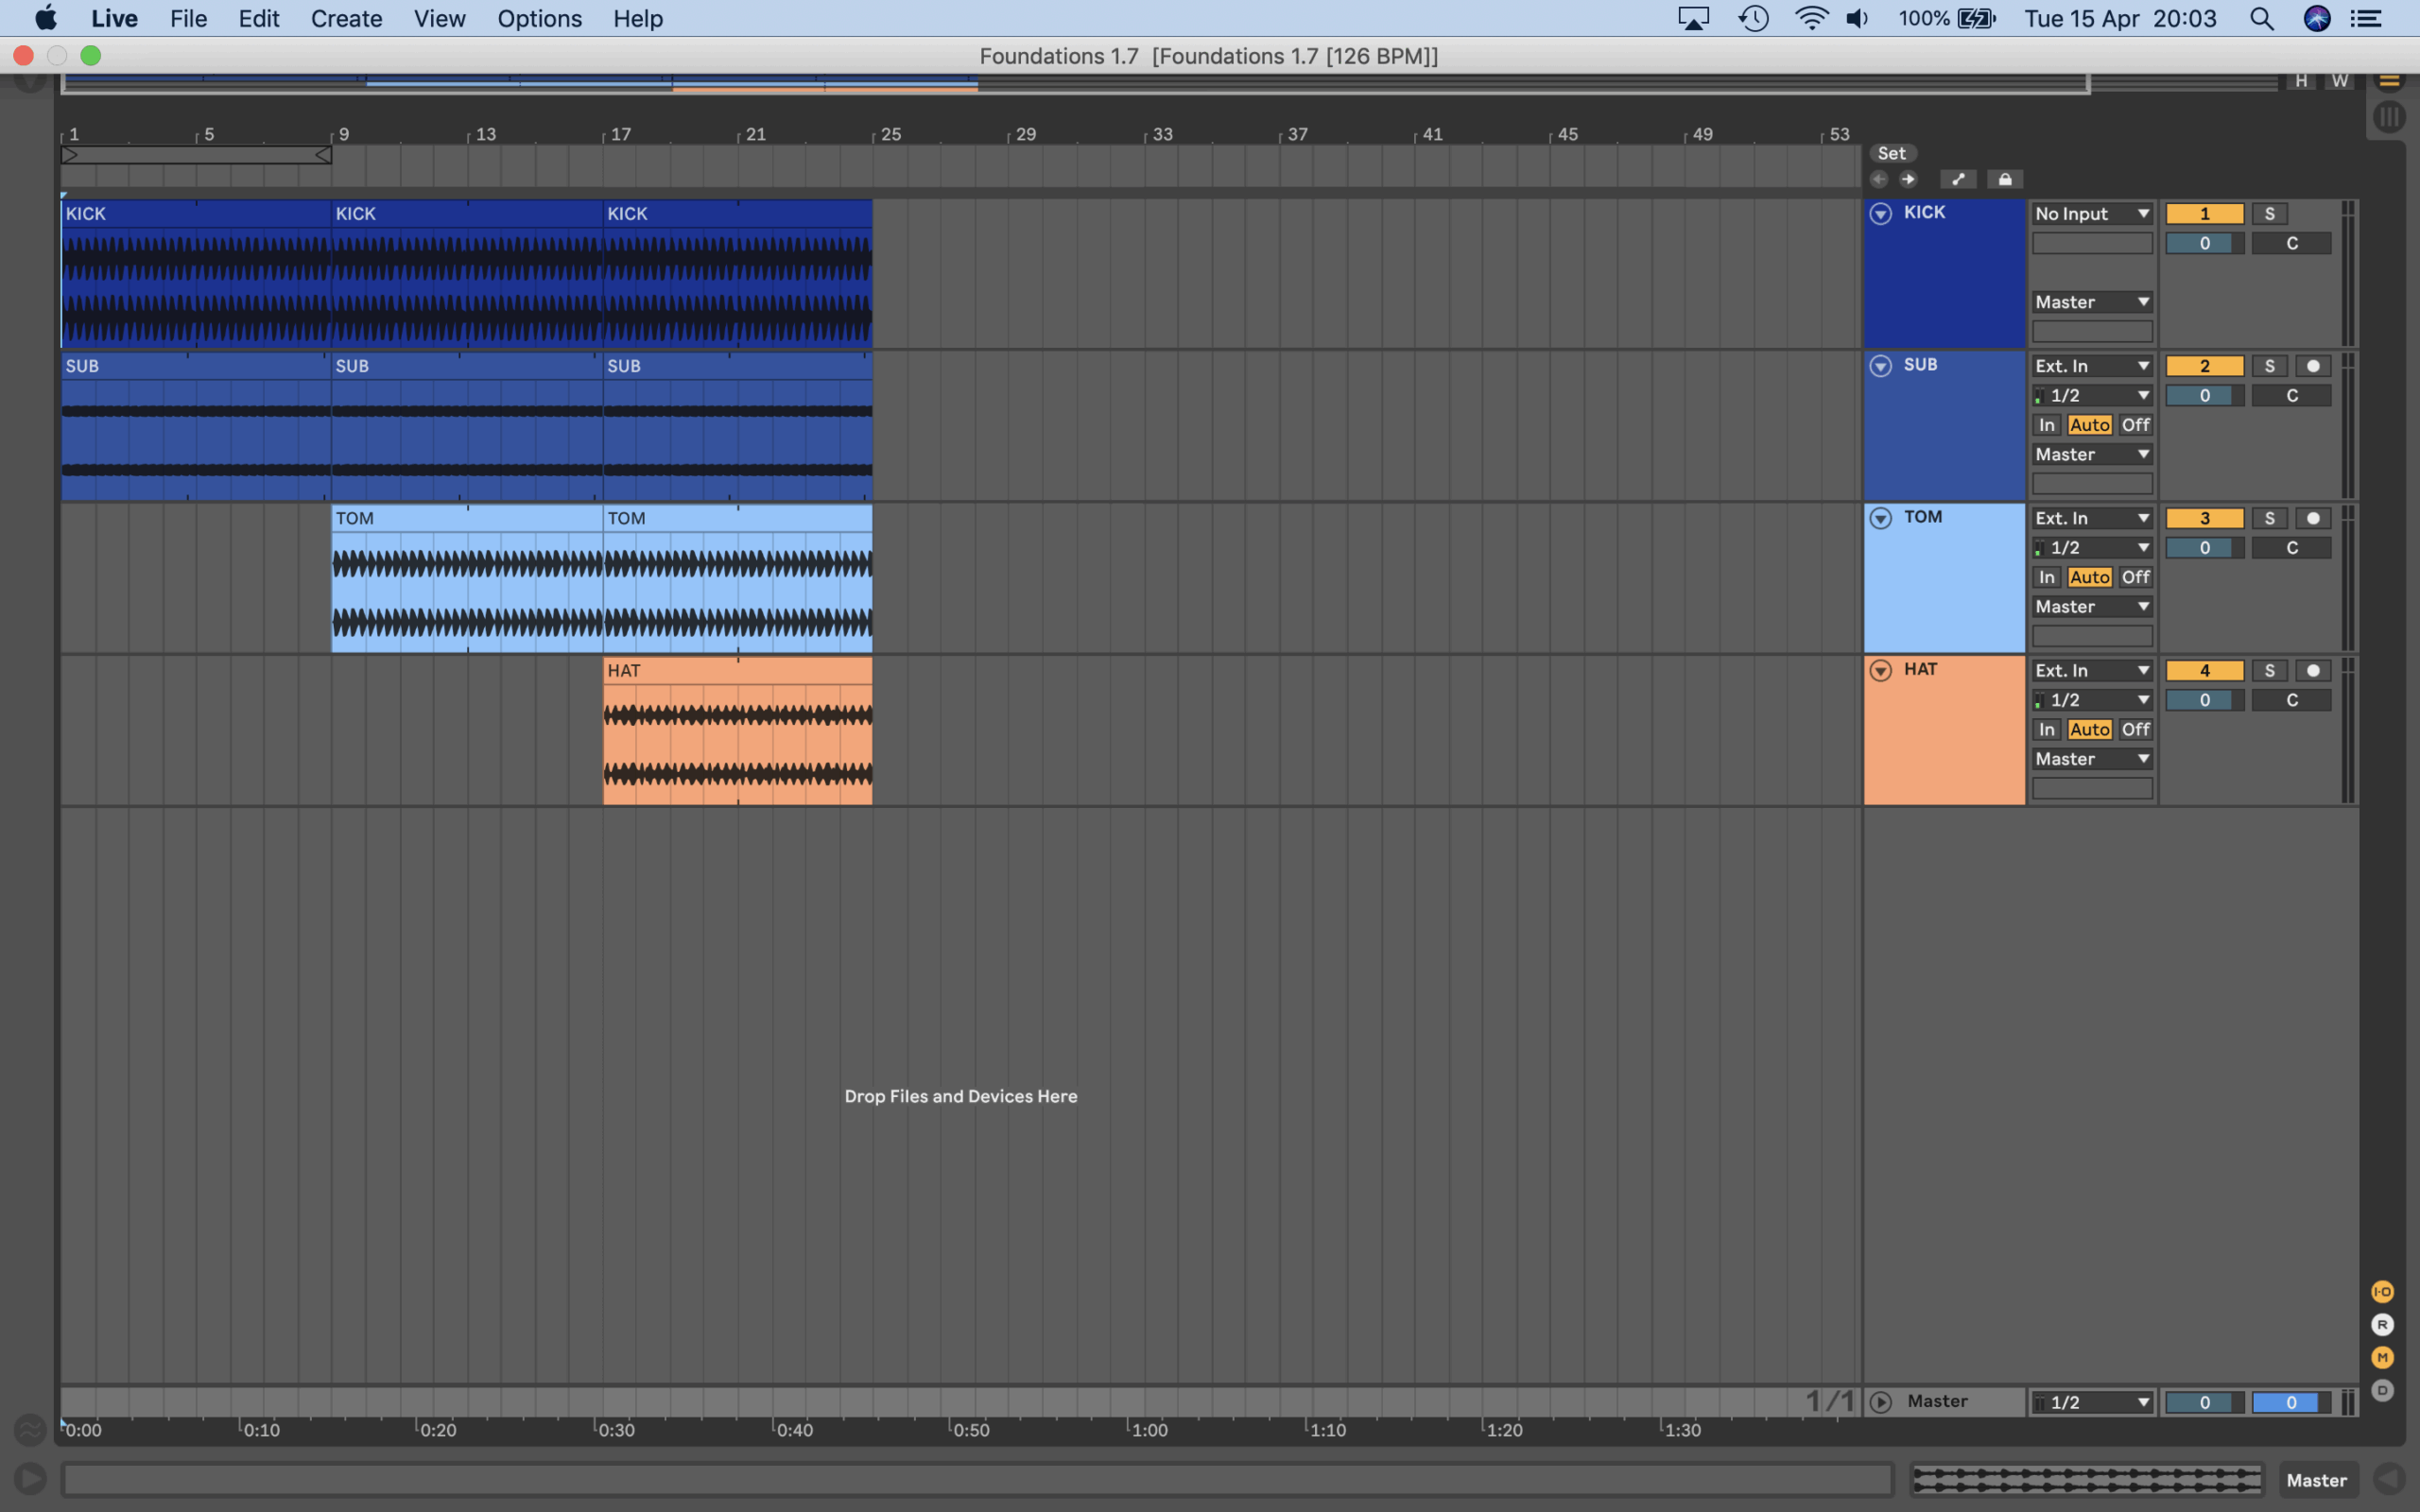Open the KICK No Input dropdown

[2091, 214]
